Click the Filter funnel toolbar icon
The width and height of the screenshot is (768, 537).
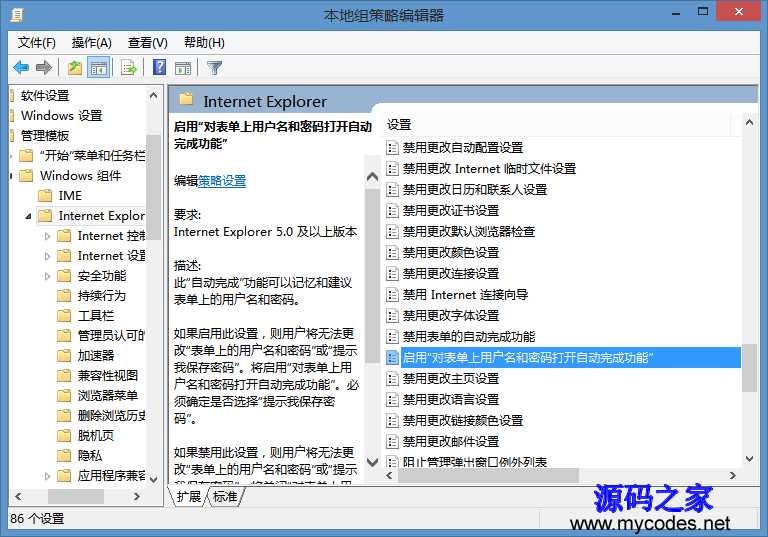215,67
